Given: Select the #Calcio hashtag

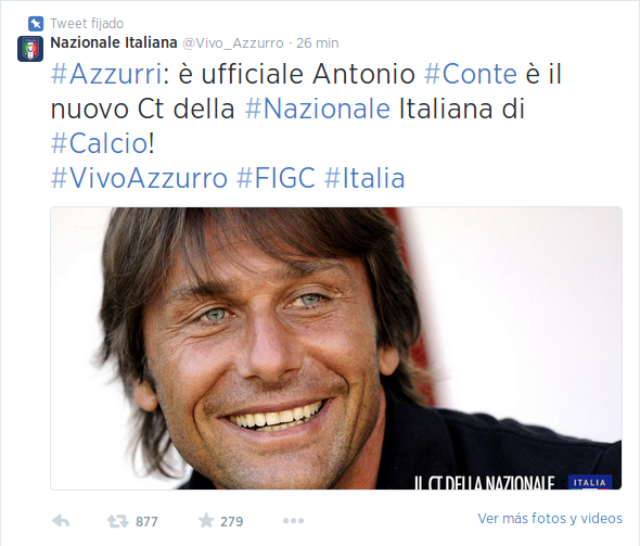Looking at the screenshot, I should point(99,144).
